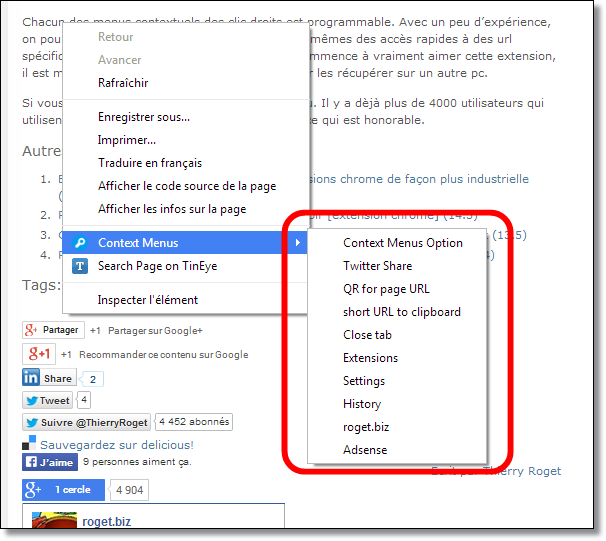606x541 pixels.
Task: Choose QR for page URL
Action: point(397,289)
